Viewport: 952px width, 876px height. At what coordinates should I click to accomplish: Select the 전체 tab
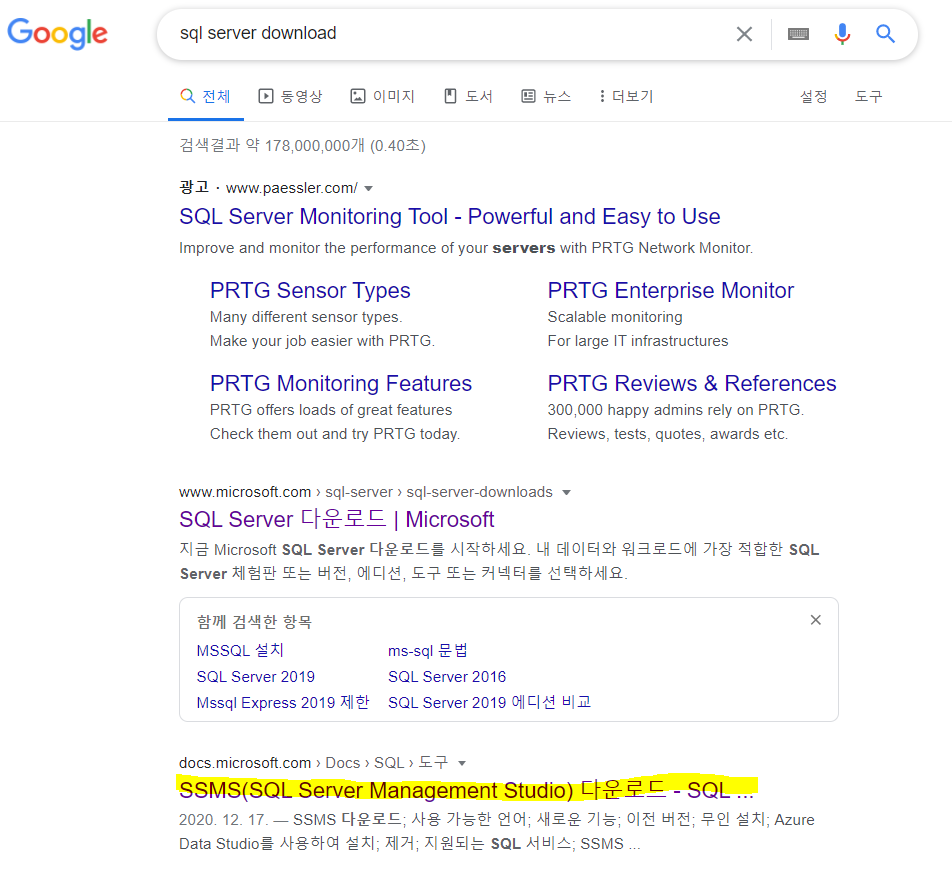coord(206,97)
